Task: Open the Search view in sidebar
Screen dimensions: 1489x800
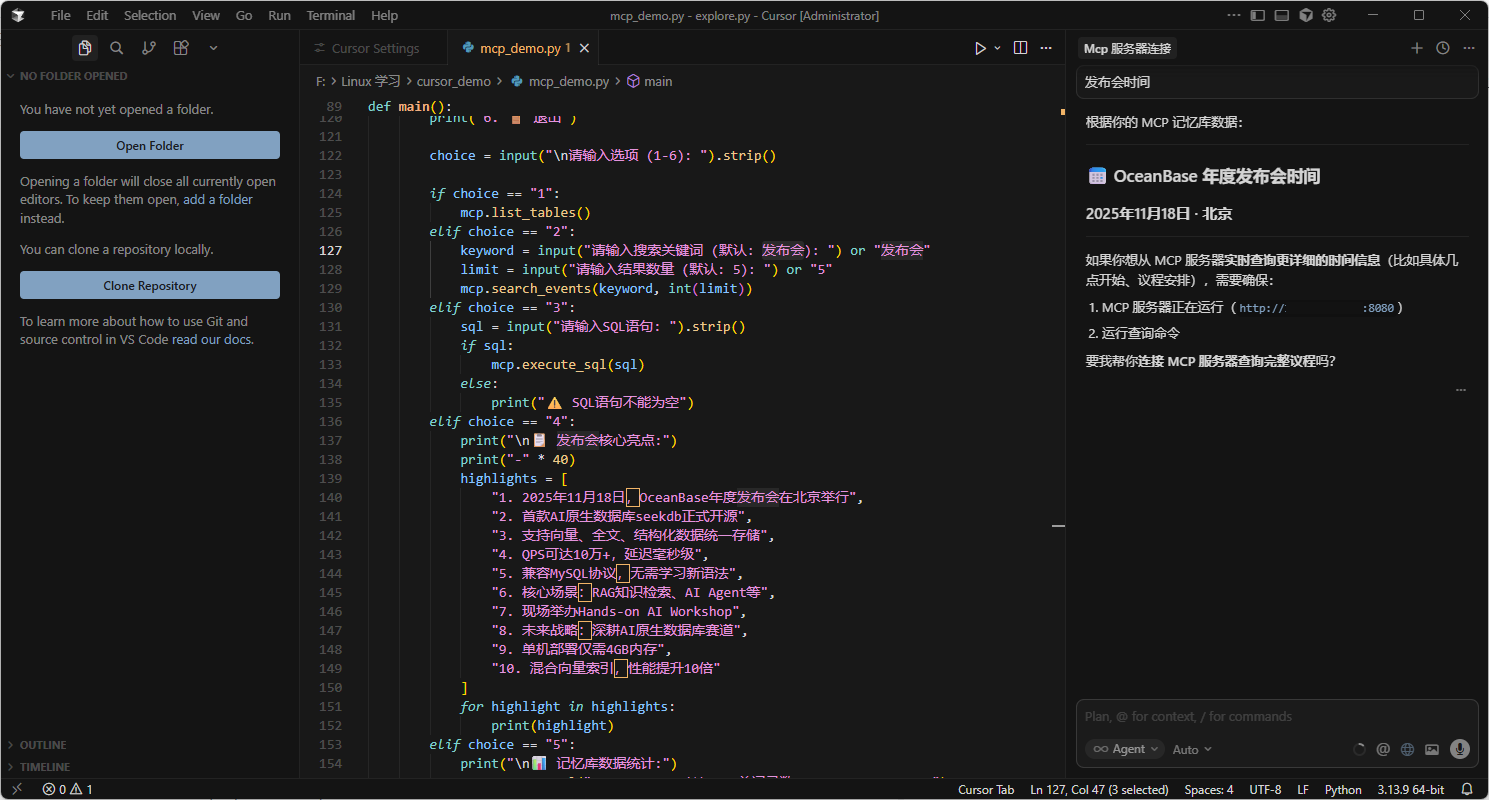Action: pyautogui.click(x=117, y=48)
